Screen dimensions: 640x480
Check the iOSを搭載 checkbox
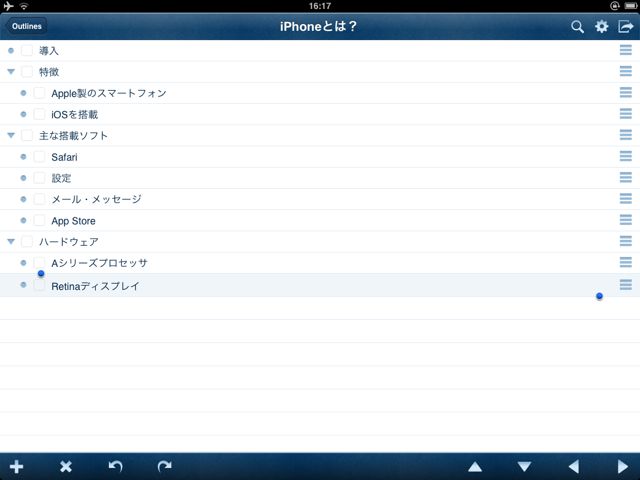[x=39, y=114]
